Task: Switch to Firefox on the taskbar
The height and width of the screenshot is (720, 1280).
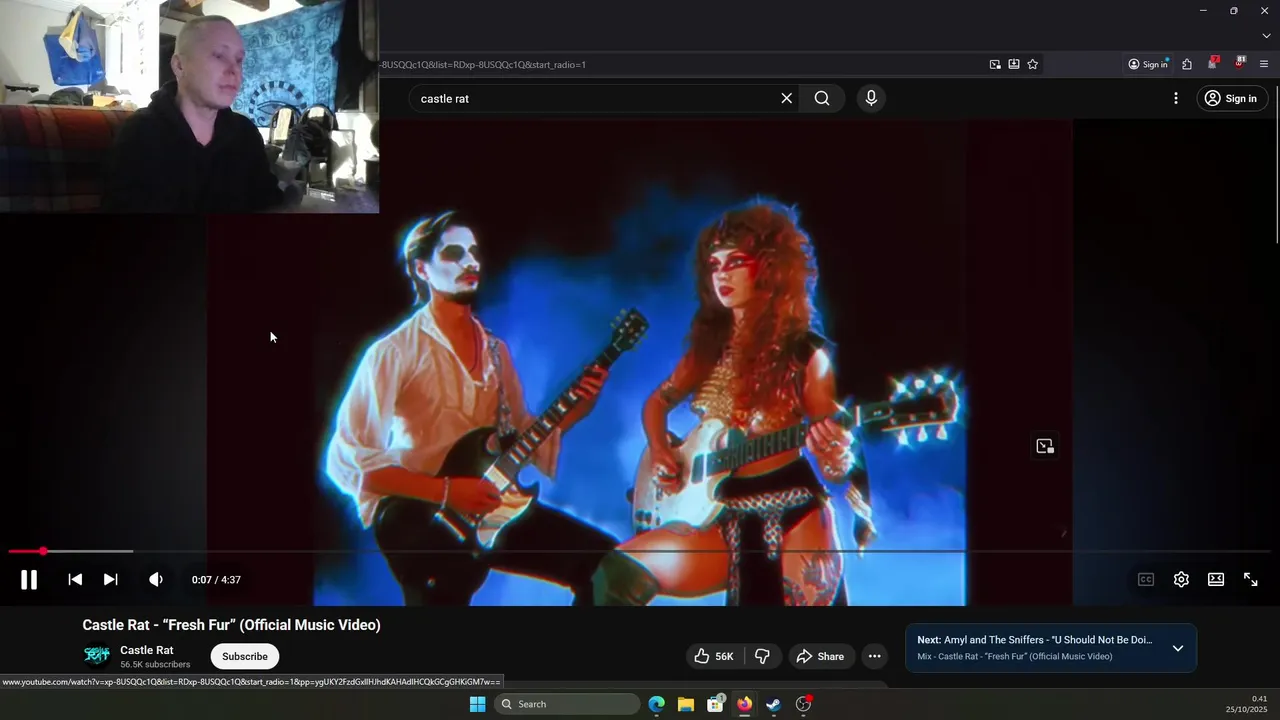Action: [x=744, y=704]
